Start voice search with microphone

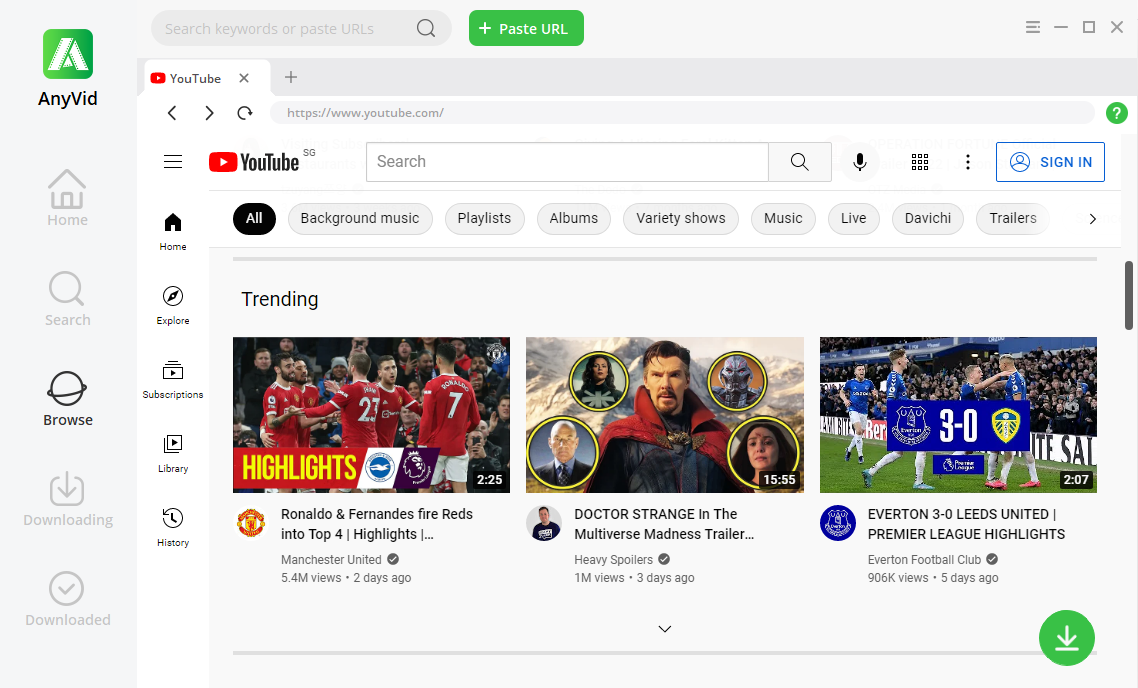coord(860,162)
